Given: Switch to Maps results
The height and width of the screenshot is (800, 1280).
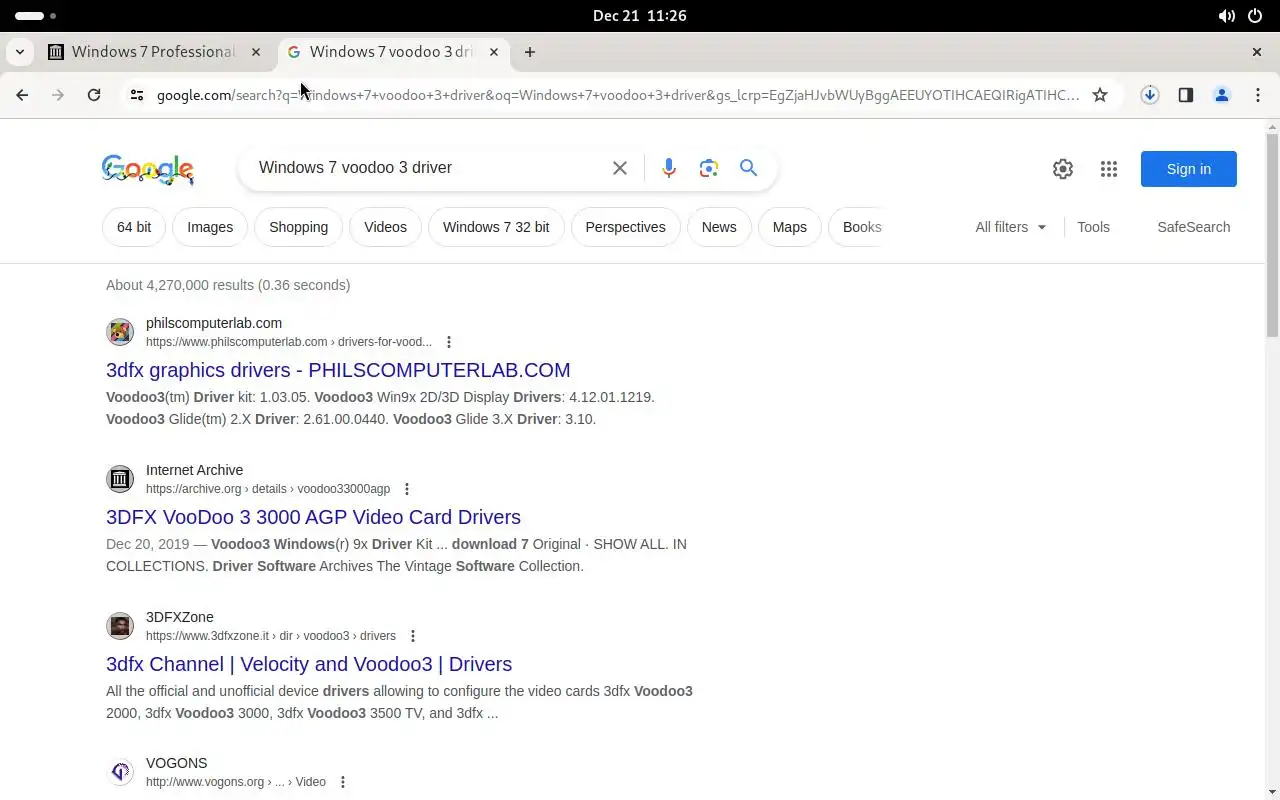Looking at the screenshot, I should tap(789, 227).
